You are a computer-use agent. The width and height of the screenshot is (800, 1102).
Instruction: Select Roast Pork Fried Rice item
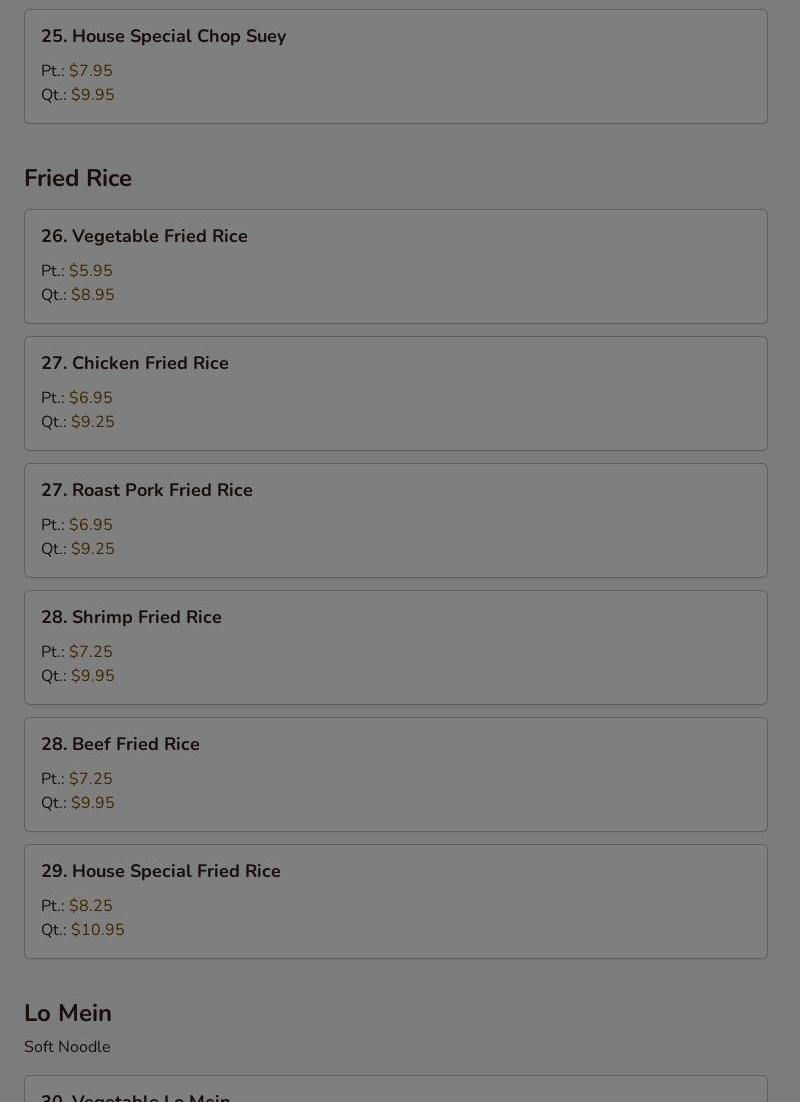396,521
